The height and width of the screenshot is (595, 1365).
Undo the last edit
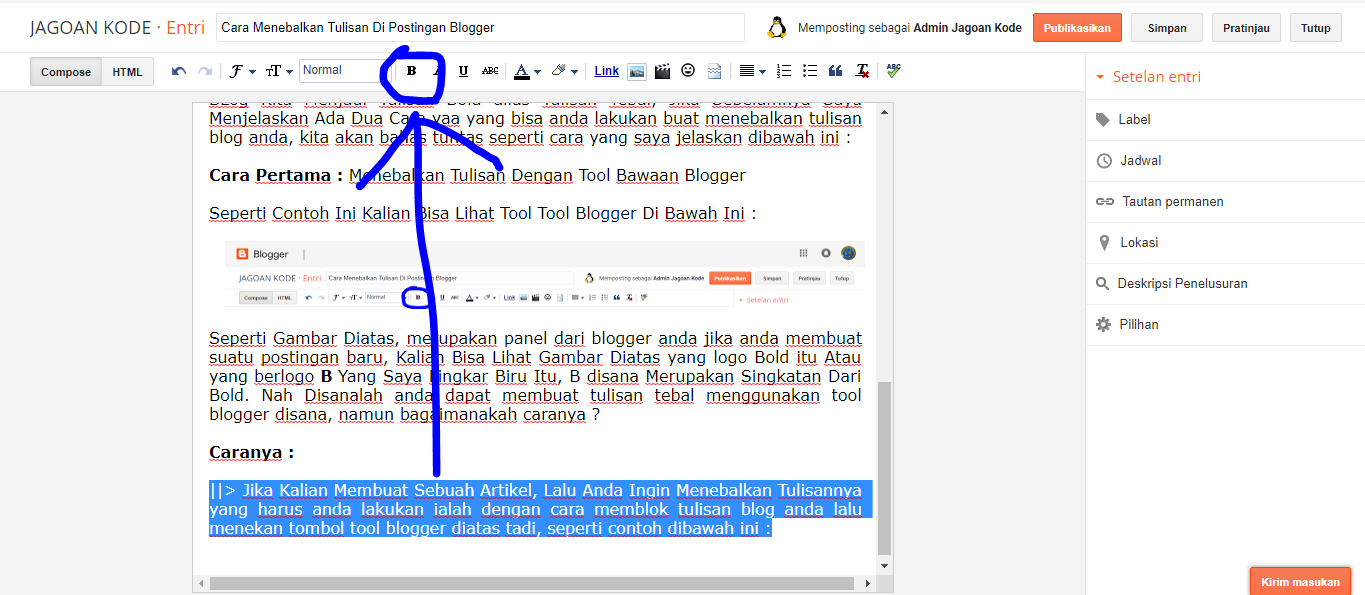click(x=178, y=70)
